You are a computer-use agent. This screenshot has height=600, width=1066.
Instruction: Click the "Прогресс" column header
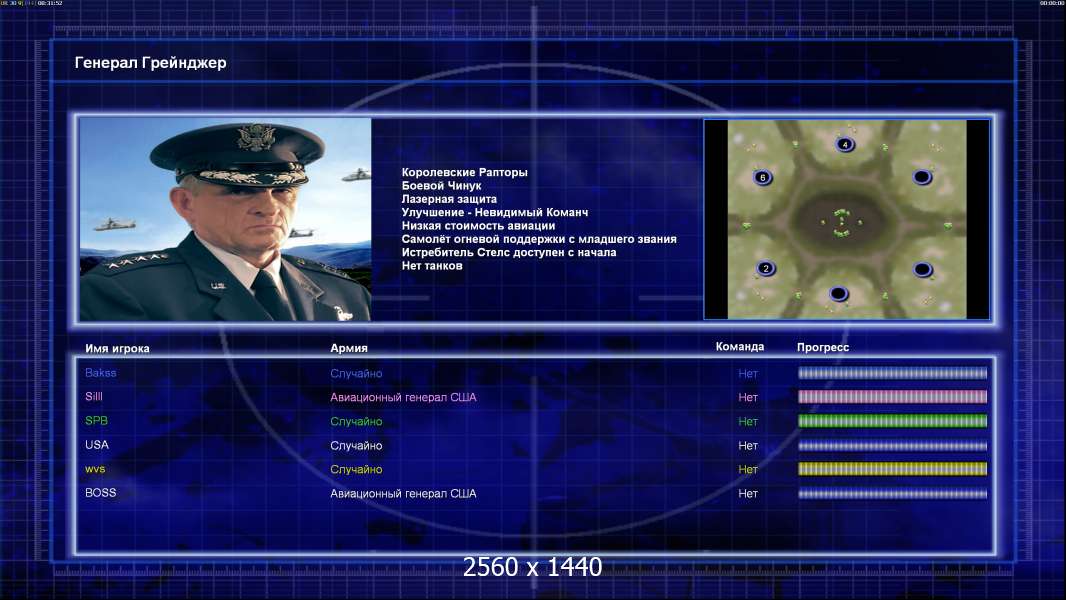(823, 347)
